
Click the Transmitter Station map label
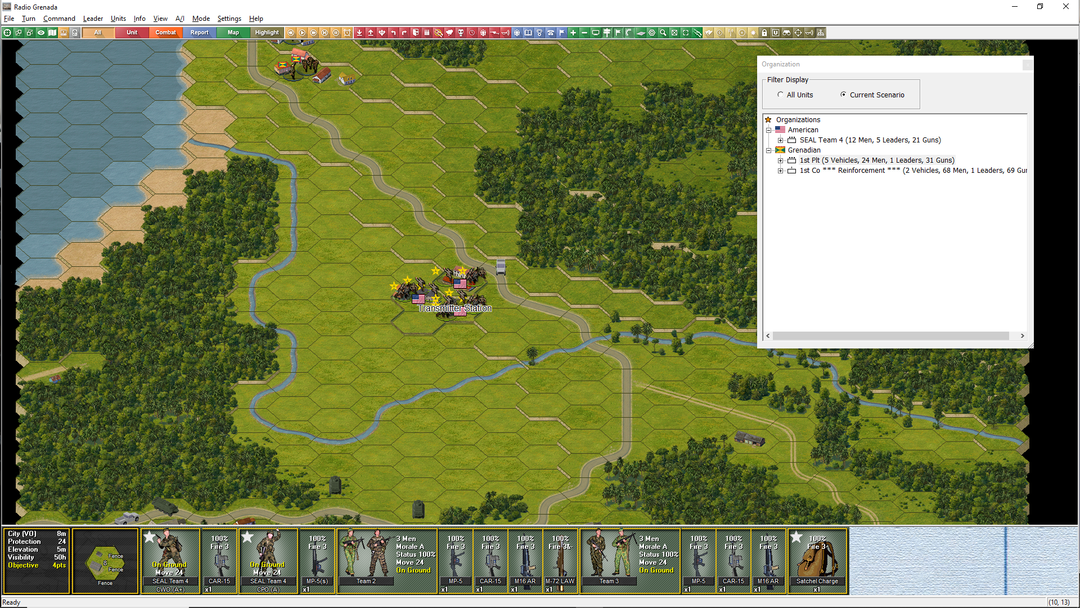tap(455, 308)
